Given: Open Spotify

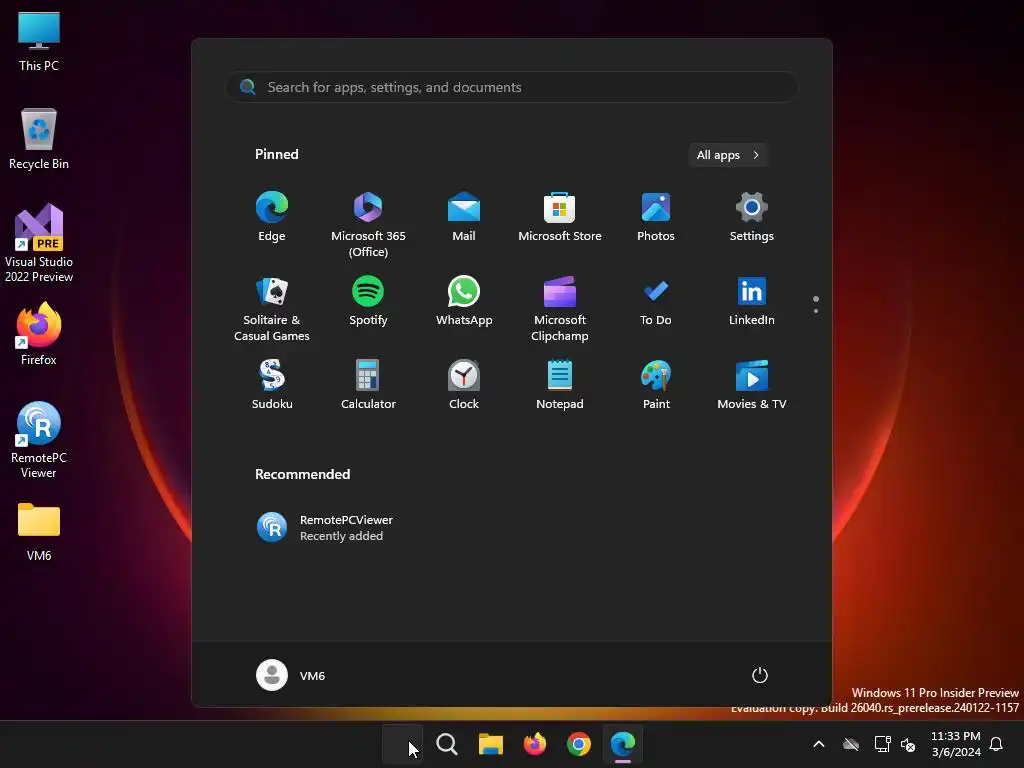Looking at the screenshot, I should click(x=368, y=302).
